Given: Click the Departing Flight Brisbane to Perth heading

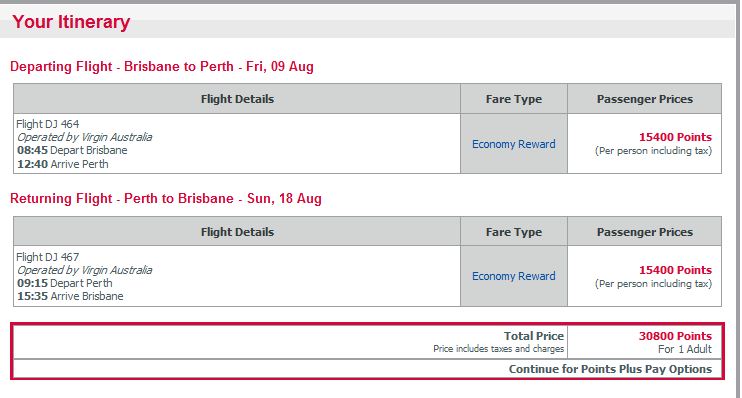Looking at the screenshot, I should 162,66.
